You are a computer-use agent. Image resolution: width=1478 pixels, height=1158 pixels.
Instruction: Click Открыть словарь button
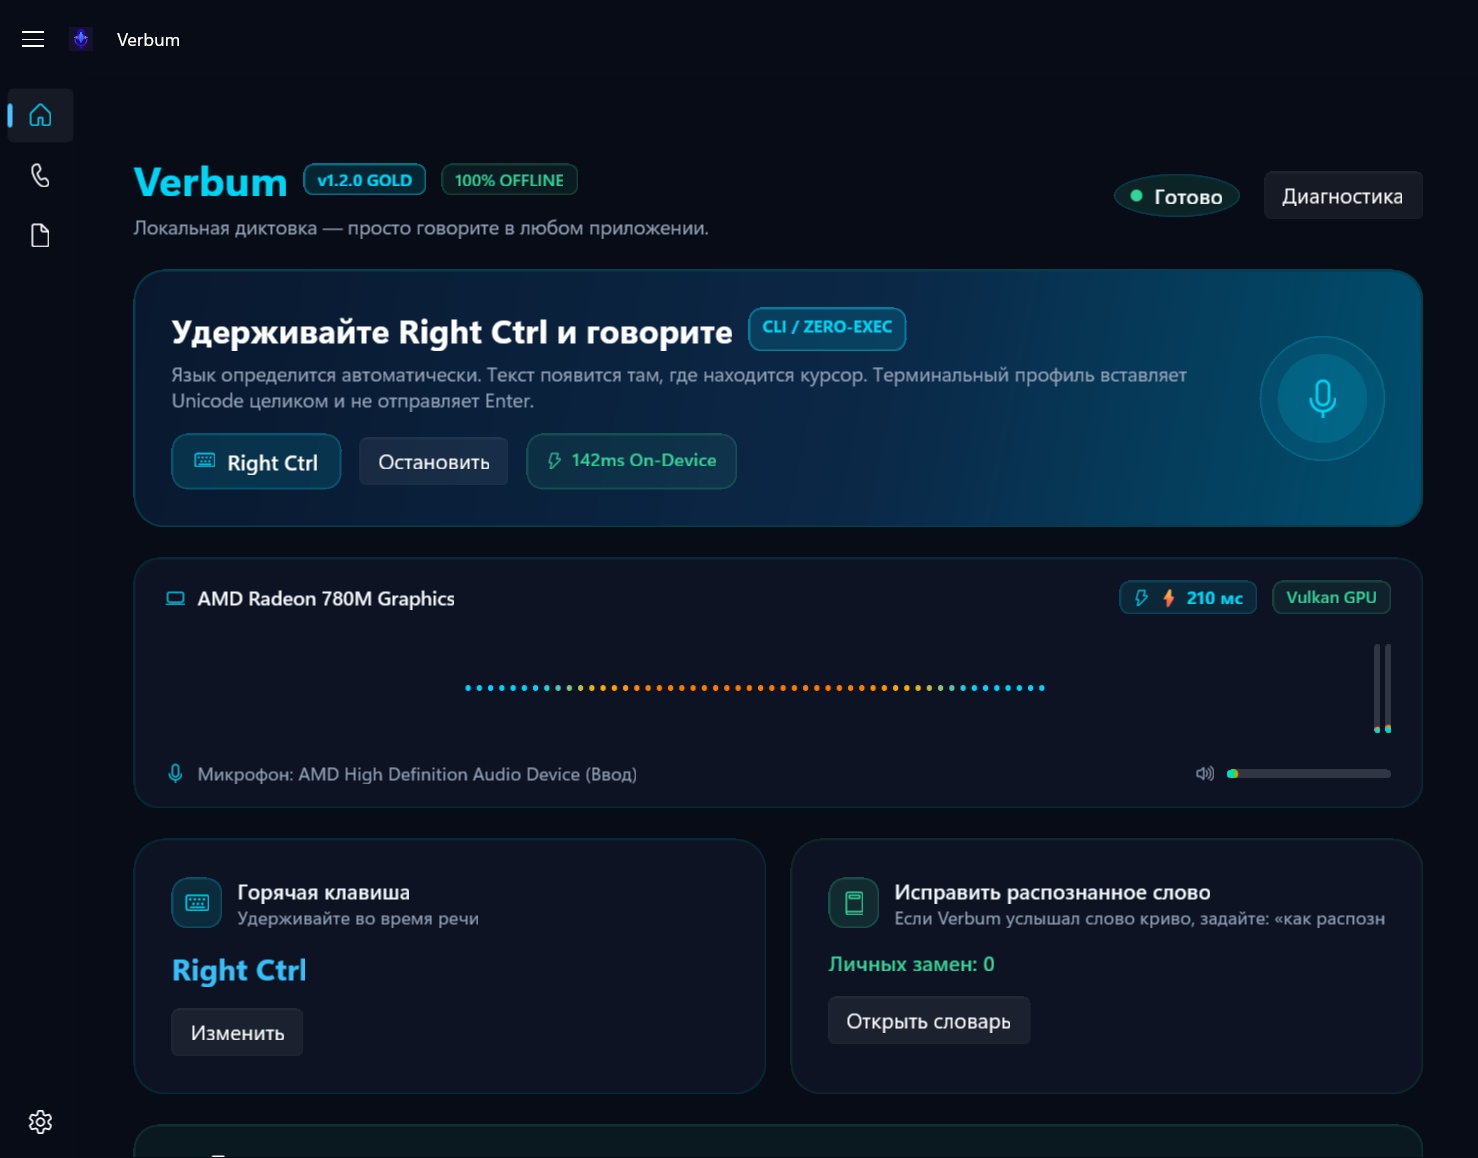click(x=929, y=1021)
